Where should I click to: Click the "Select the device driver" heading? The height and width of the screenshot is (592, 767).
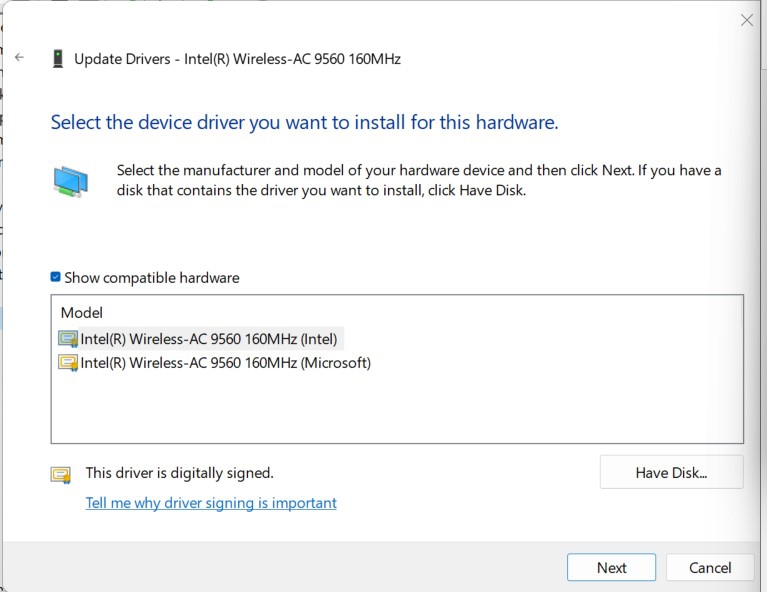click(x=304, y=123)
